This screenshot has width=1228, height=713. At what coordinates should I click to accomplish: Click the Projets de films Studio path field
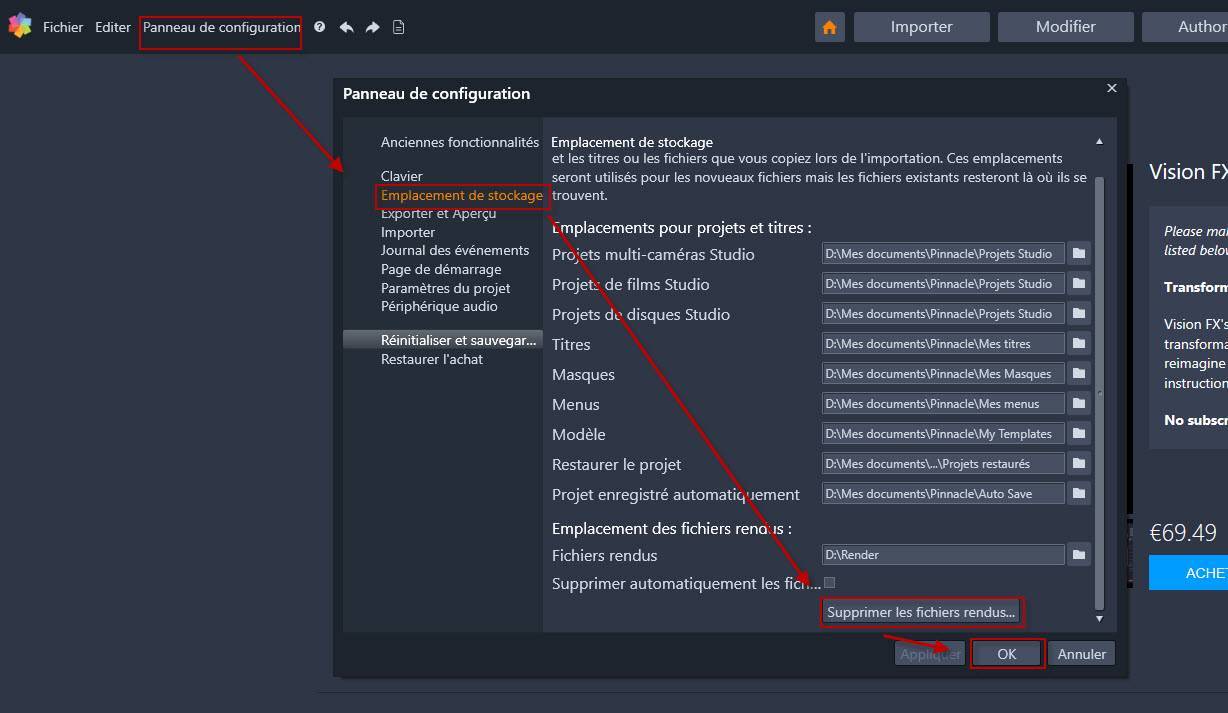tap(943, 284)
